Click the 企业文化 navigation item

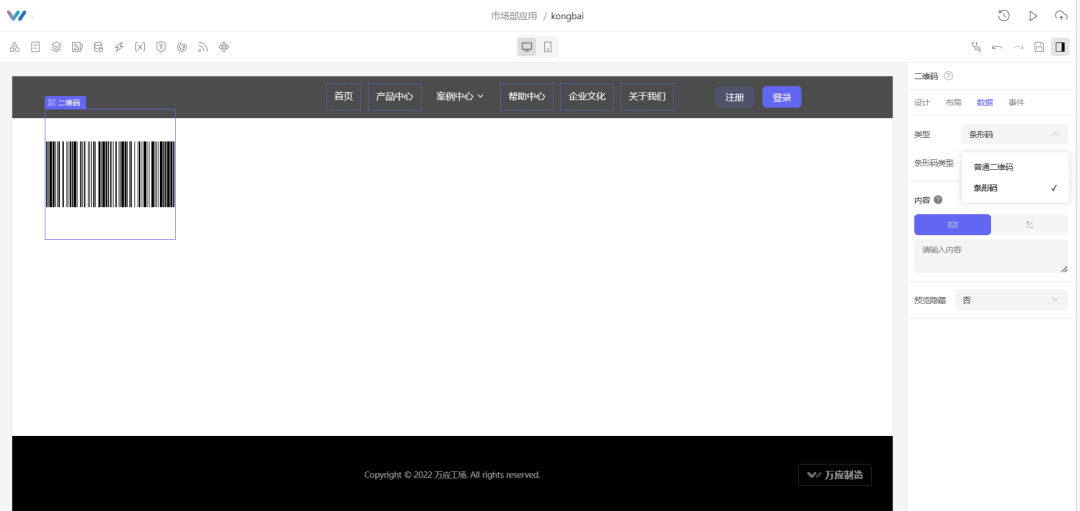[587, 97]
